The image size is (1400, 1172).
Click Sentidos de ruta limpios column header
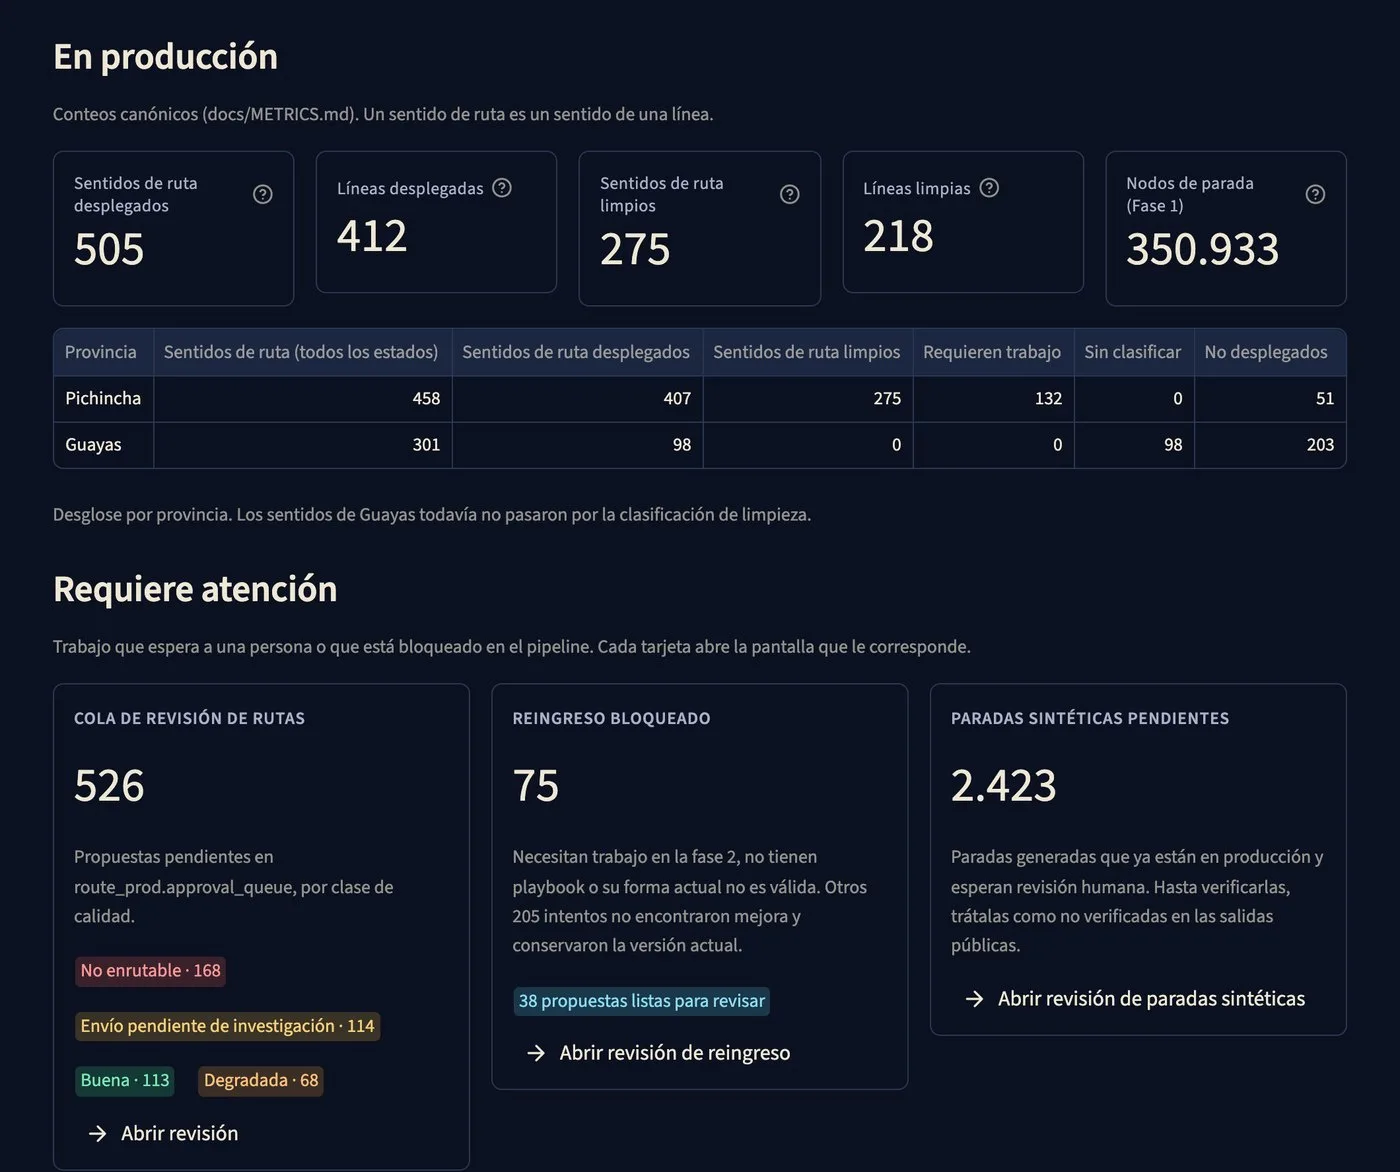point(807,352)
